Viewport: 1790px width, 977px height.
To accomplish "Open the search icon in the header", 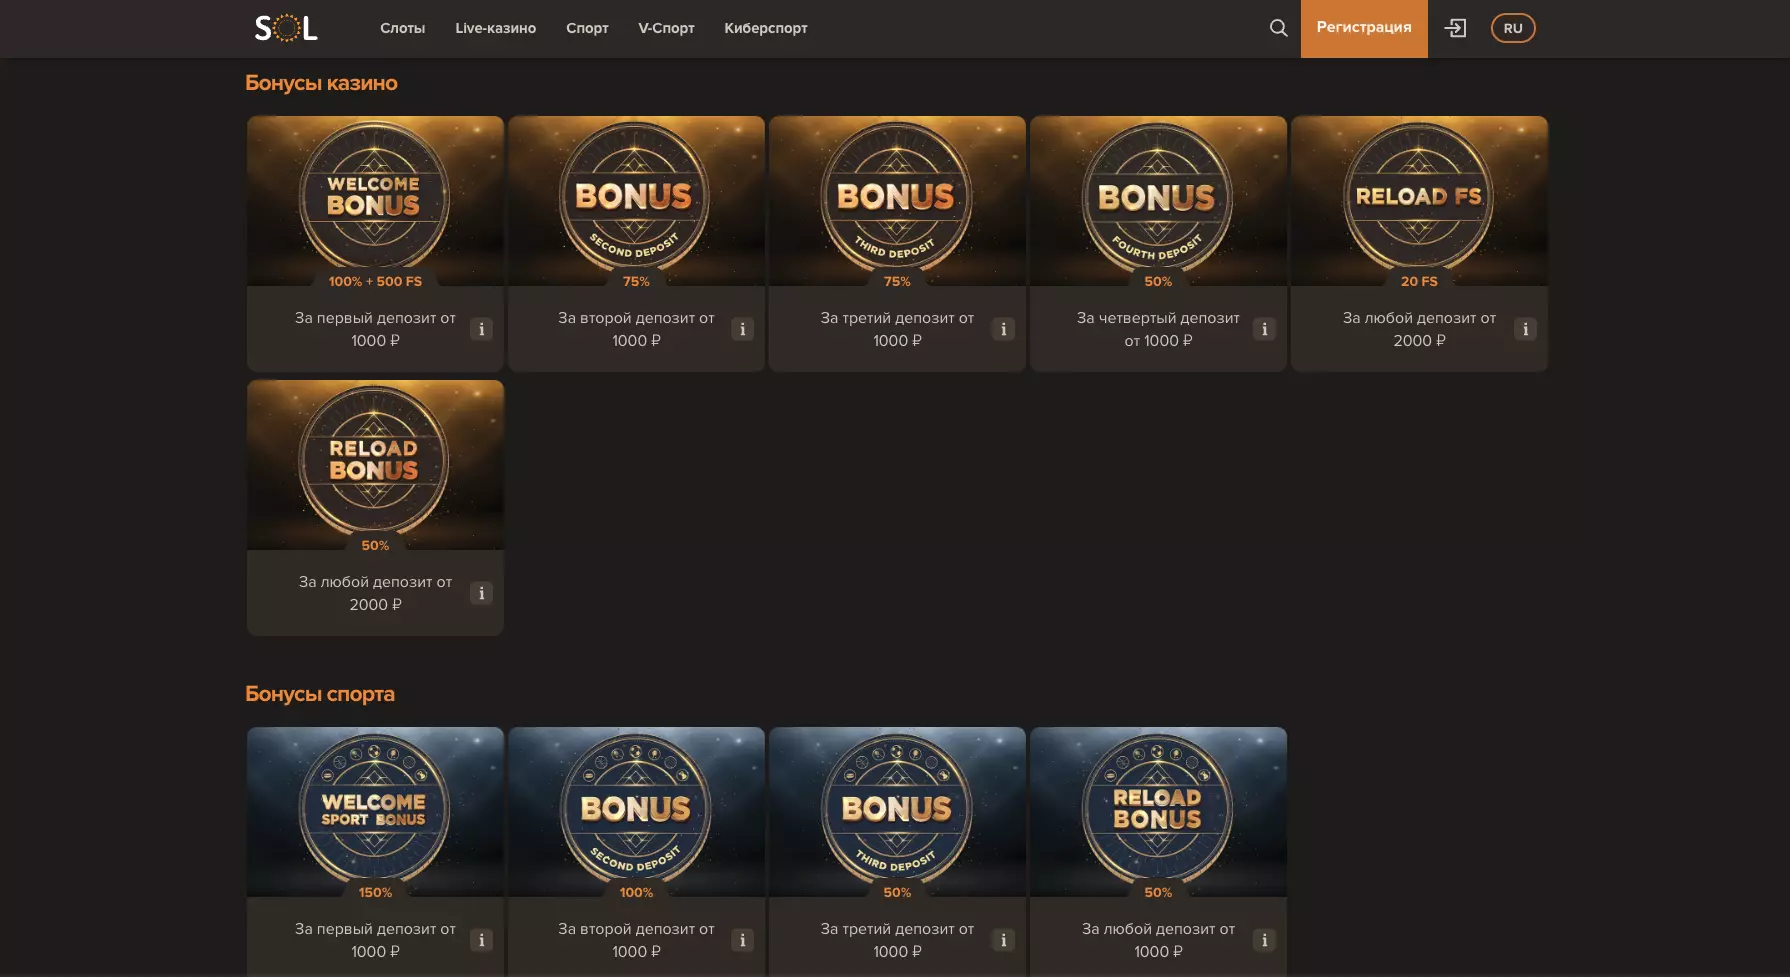I will point(1278,28).
